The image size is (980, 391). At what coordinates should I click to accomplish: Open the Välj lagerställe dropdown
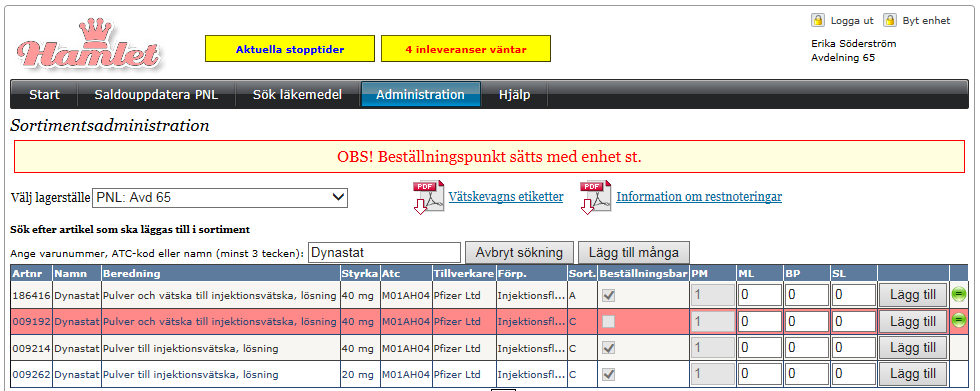point(220,197)
